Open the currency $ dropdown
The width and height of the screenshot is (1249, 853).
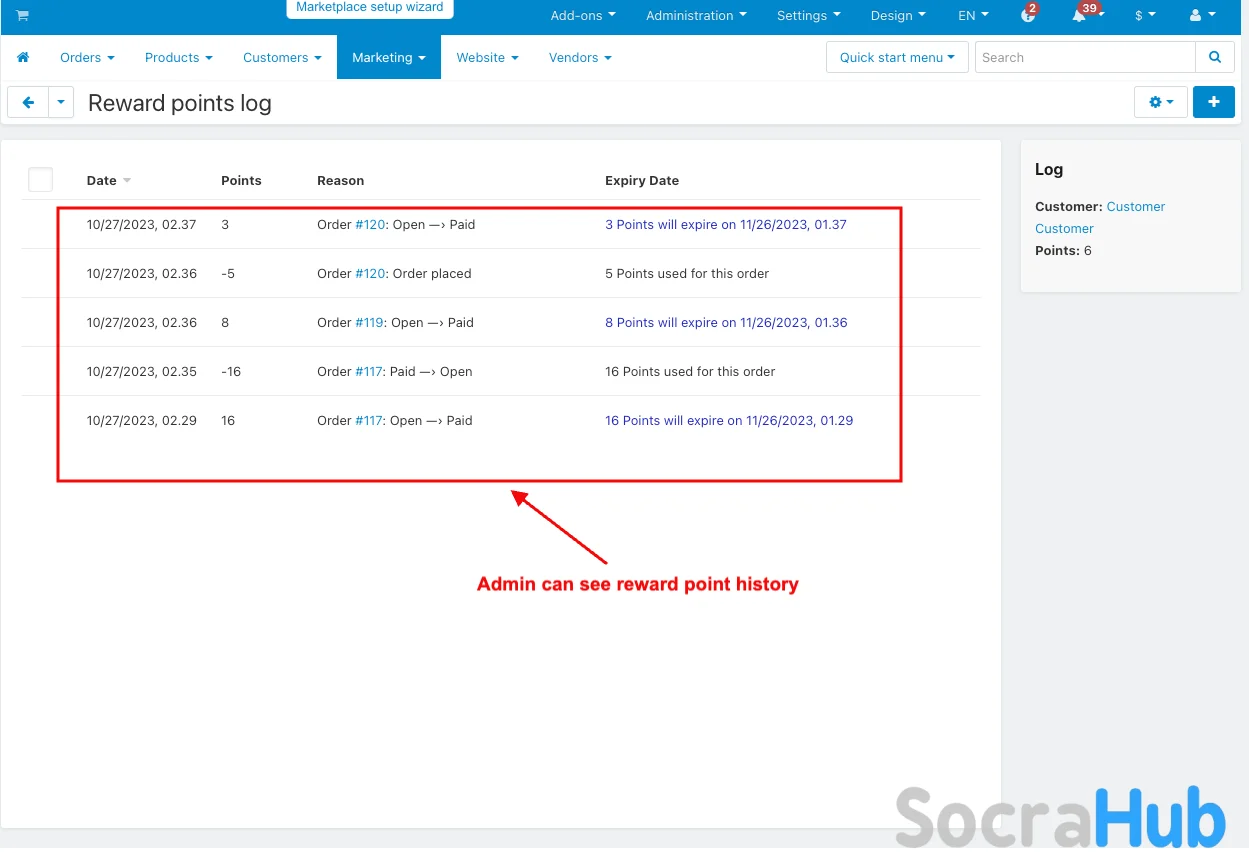click(1145, 16)
